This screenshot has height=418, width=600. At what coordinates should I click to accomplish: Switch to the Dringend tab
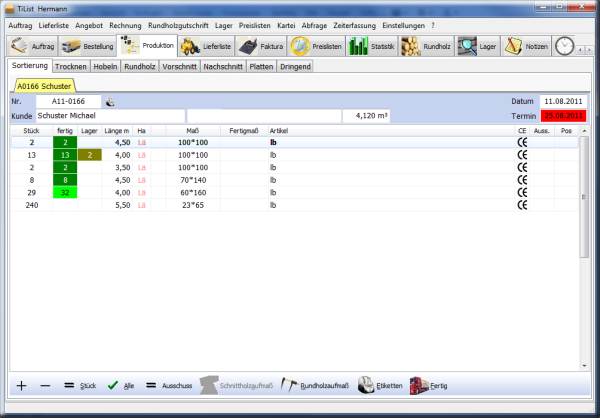(295, 67)
